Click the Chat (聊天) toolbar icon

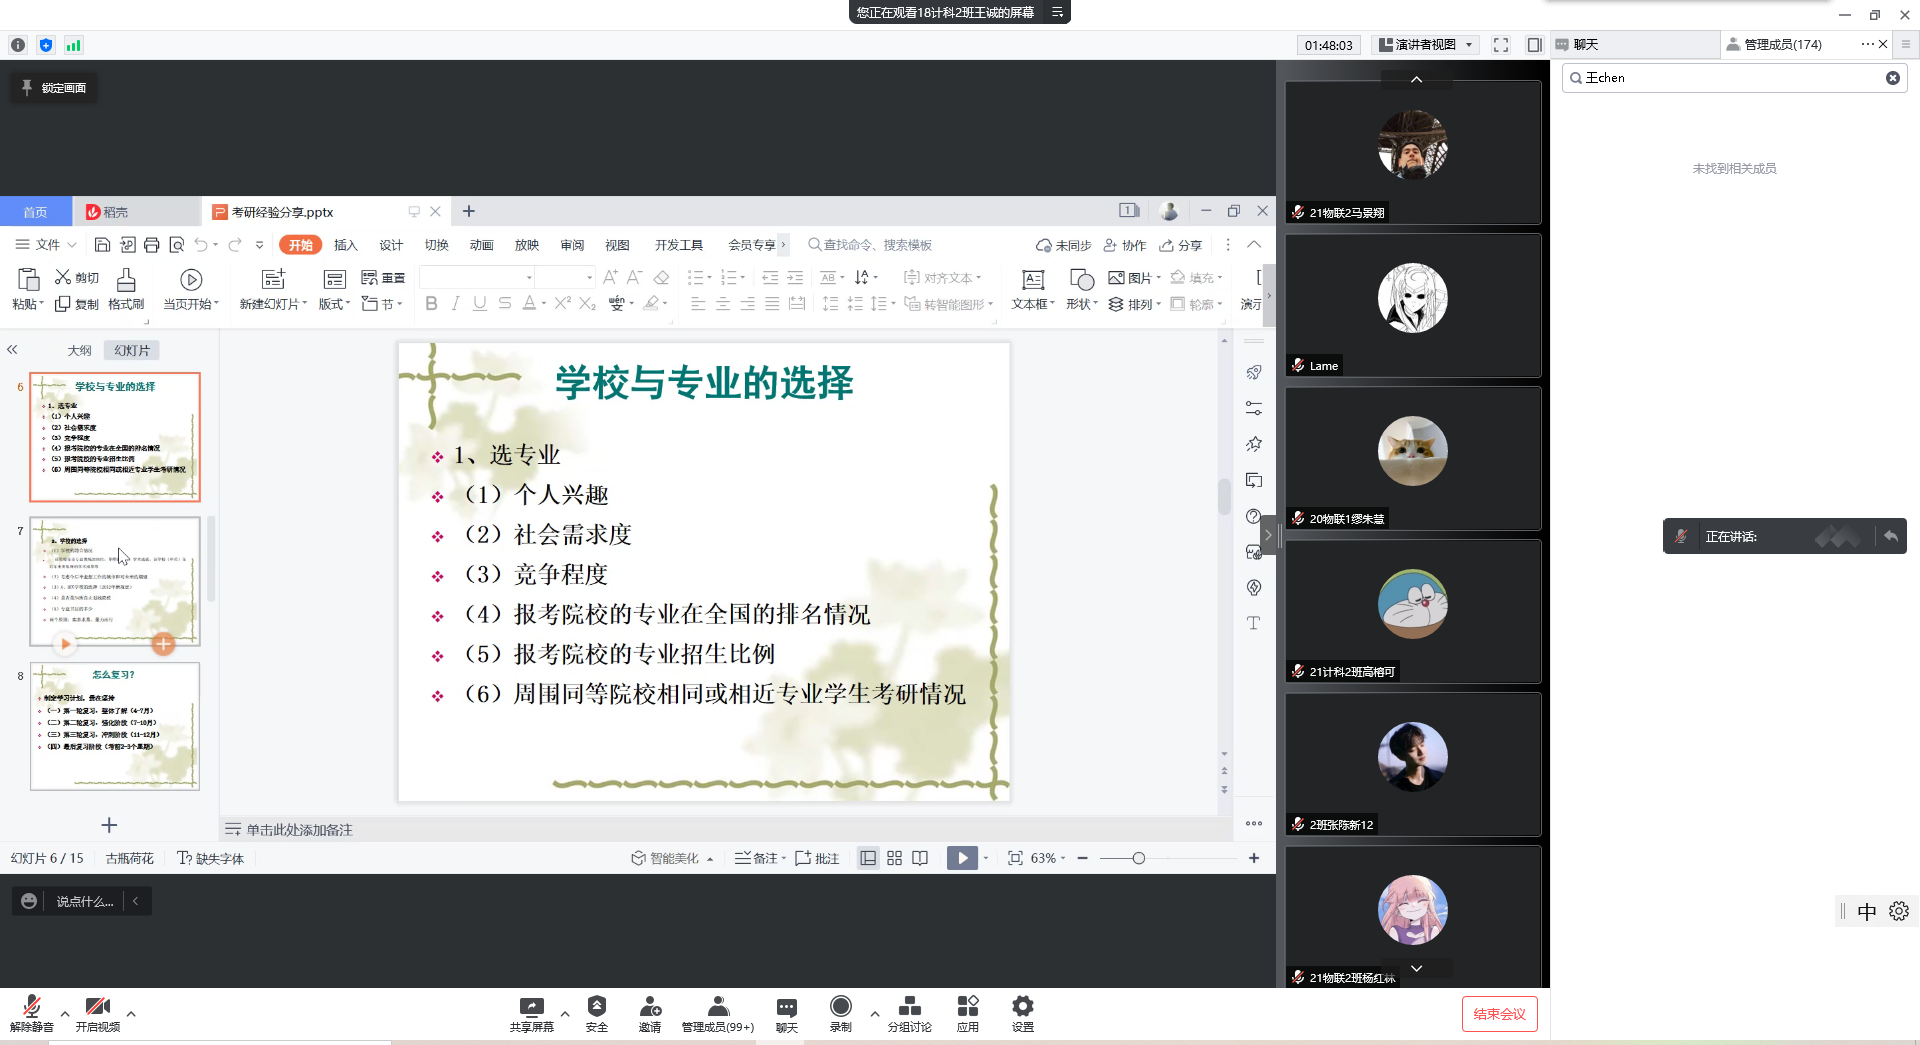[x=787, y=1008]
